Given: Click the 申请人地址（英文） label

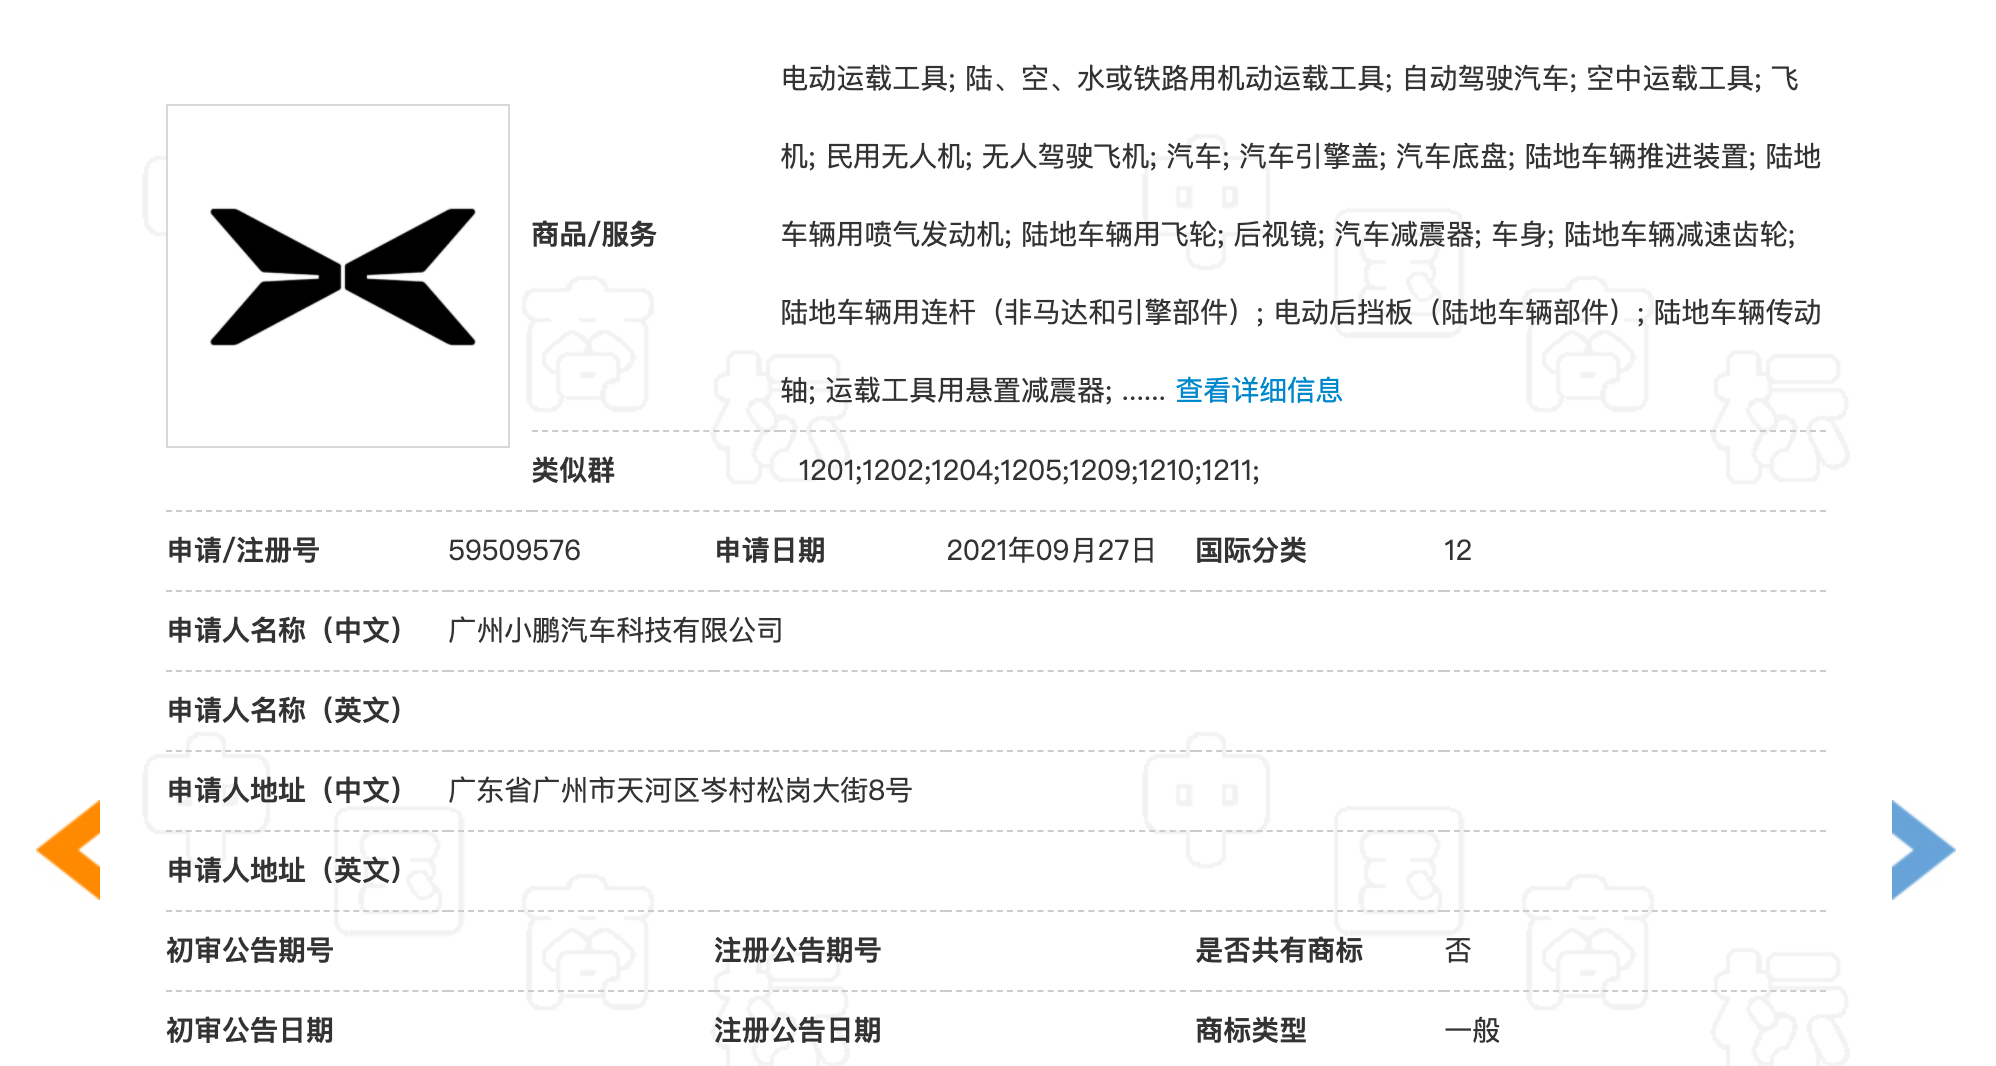Looking at the screenshot, I should point(285,870).
